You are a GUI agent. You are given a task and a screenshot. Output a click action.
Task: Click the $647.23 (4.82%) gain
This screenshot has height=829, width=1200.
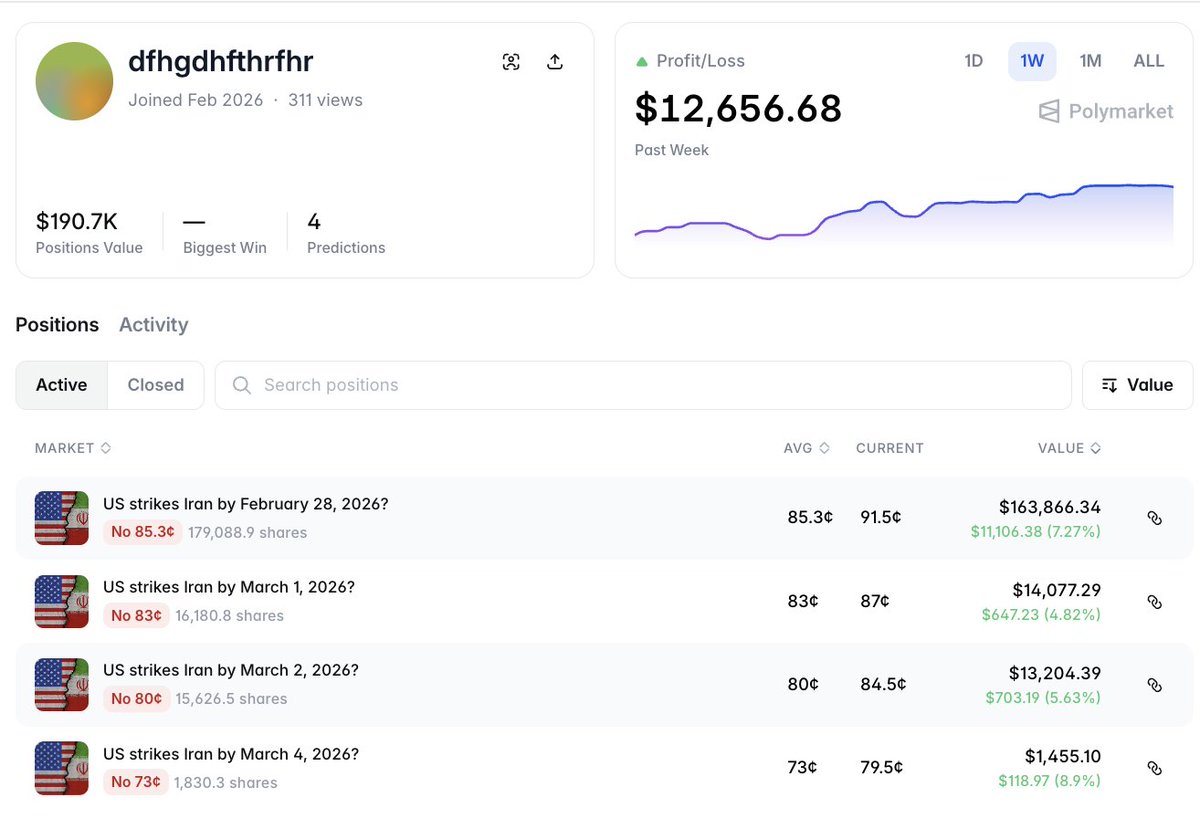pos(1041,615)
